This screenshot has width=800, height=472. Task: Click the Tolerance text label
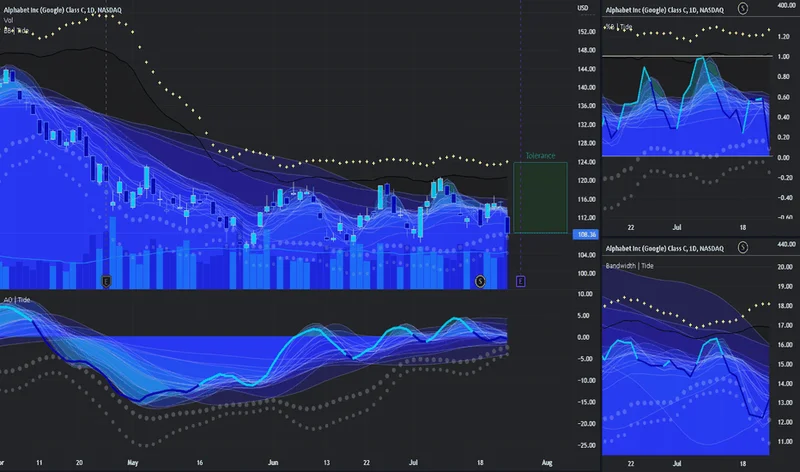(540, 157)
